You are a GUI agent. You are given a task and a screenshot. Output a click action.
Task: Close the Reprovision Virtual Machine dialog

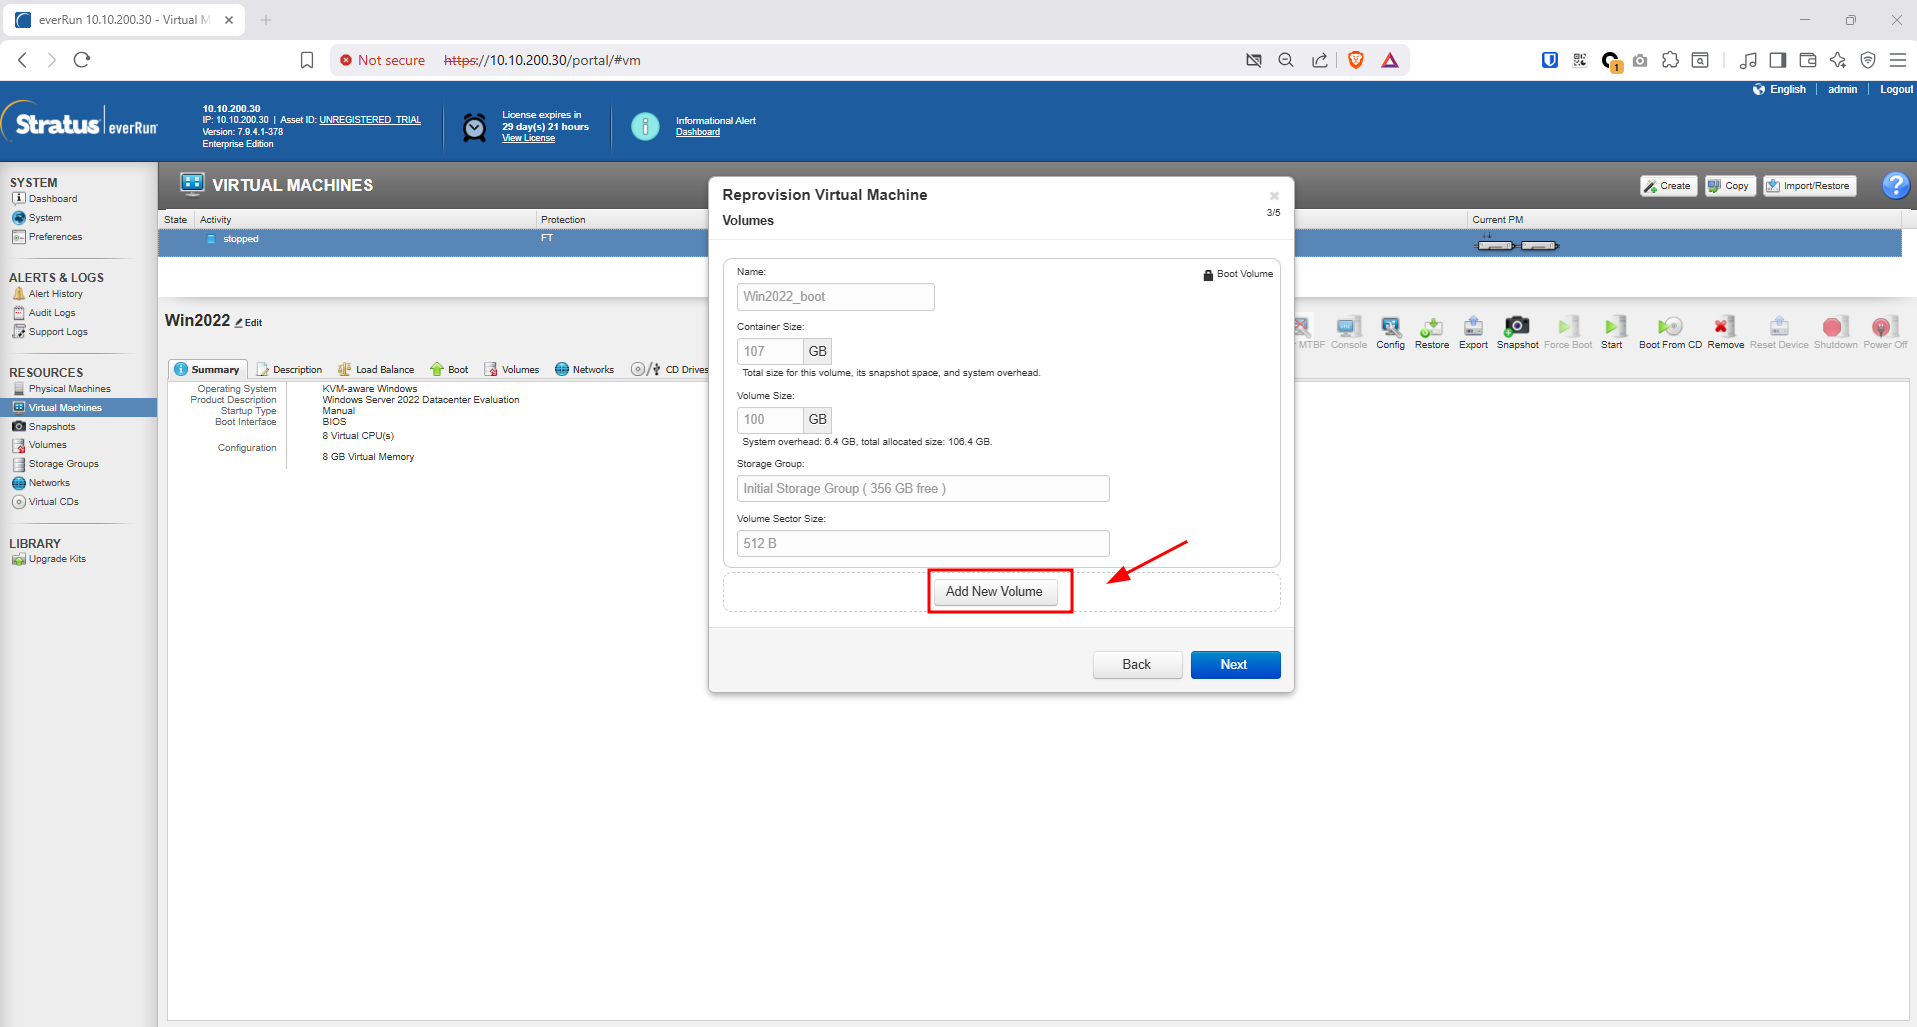1274,196
